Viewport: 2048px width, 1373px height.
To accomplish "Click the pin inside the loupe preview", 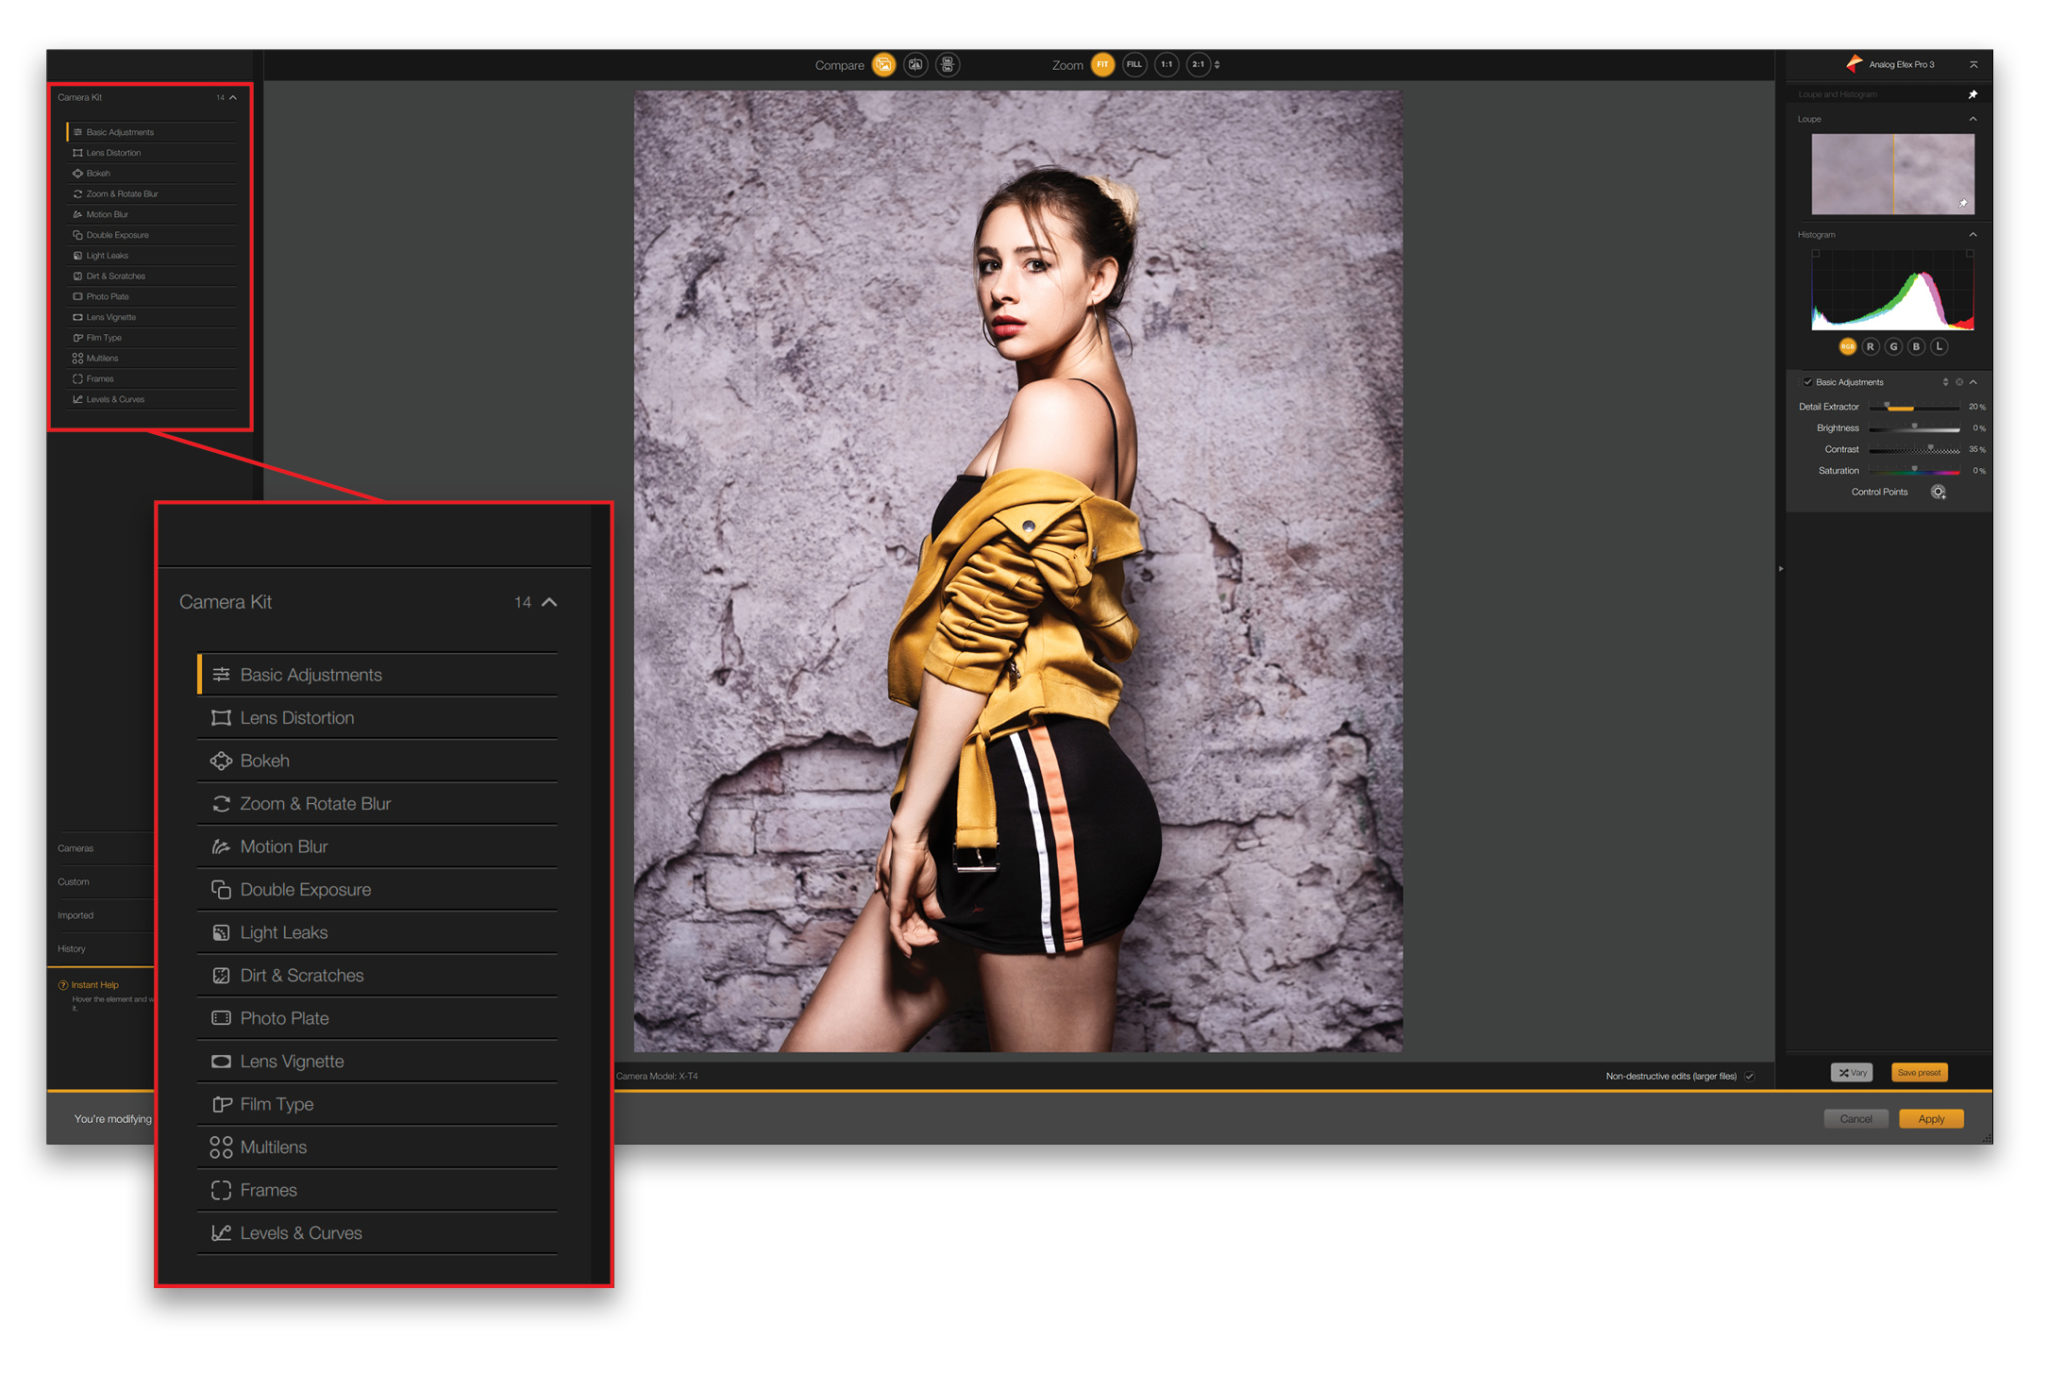I will 1963,203.
